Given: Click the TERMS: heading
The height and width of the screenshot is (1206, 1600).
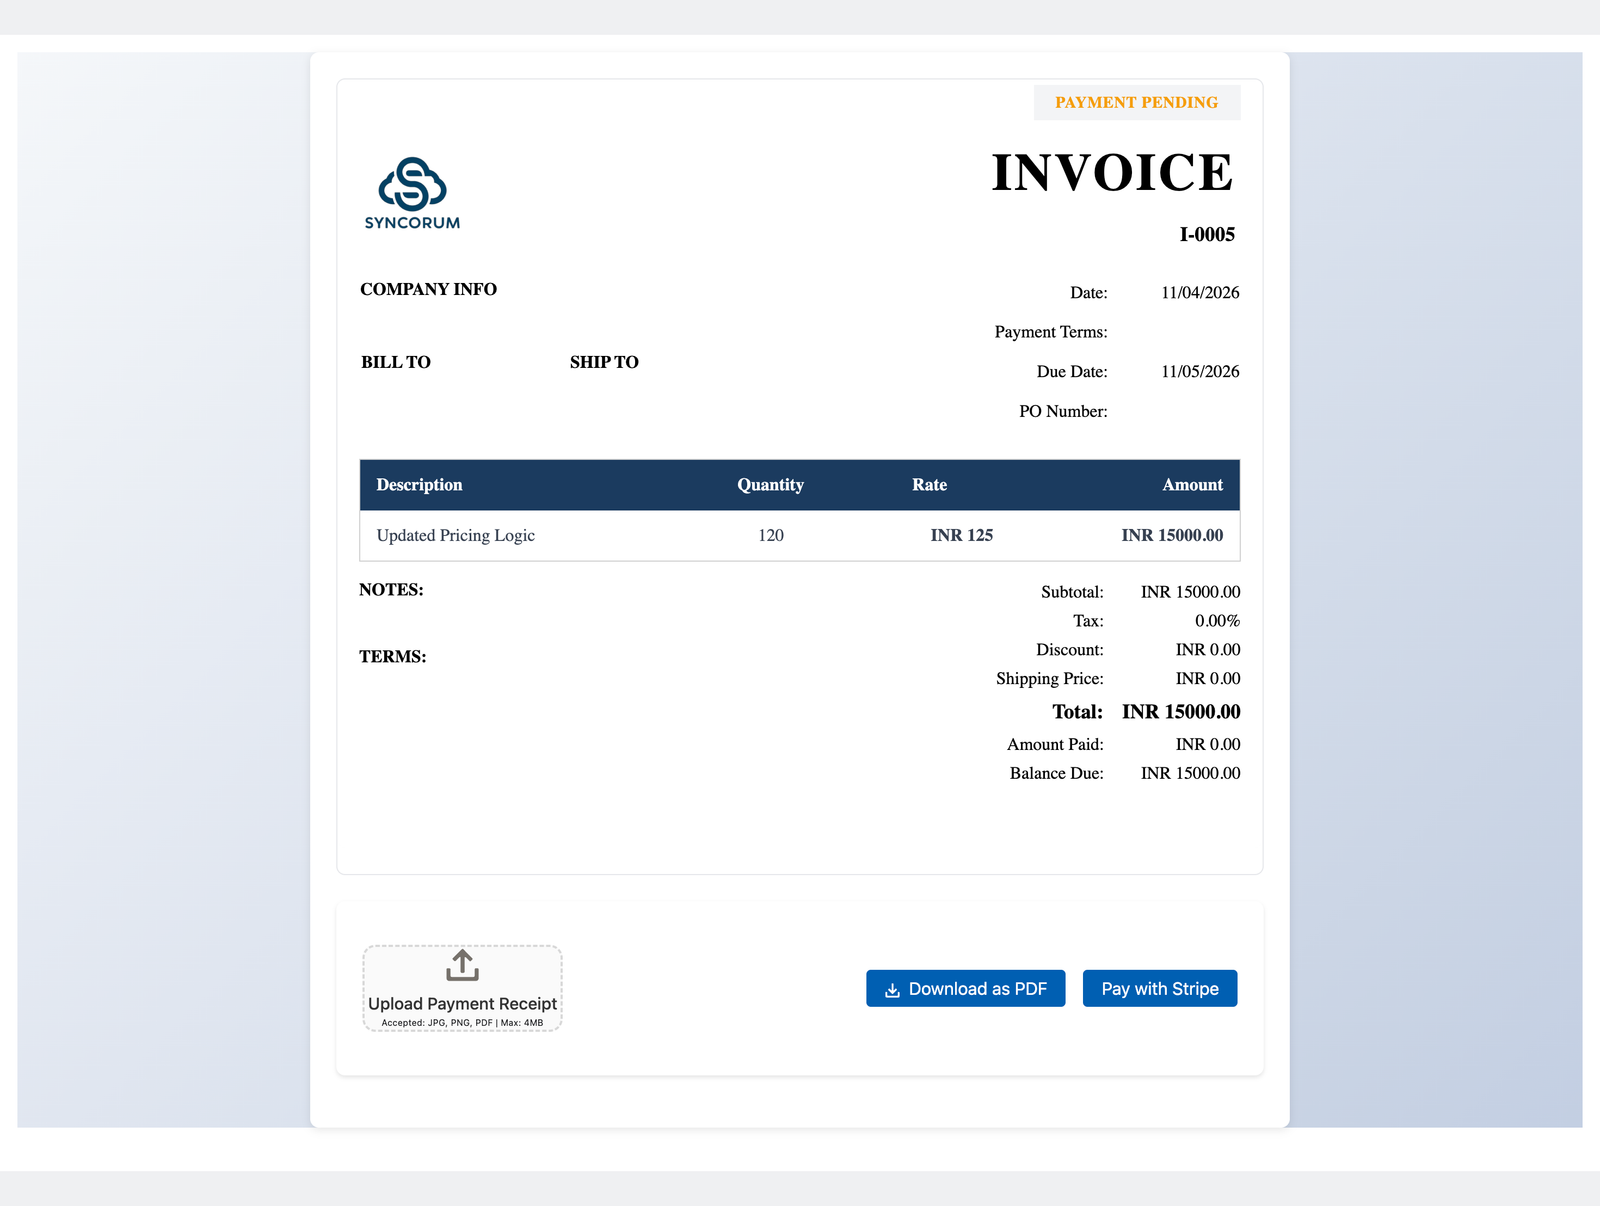Looking at the screenshot, I should [x=393, y=657].
